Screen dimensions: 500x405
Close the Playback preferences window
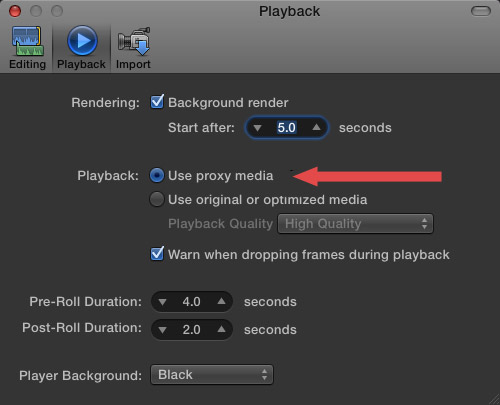pyautogui.click(x=15, y=11)
